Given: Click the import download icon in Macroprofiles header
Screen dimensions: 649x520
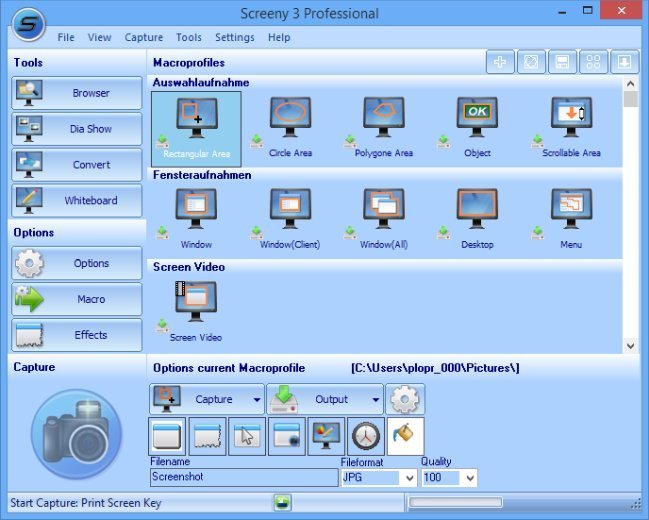Looking at the screenshot, I should (624, 62).
